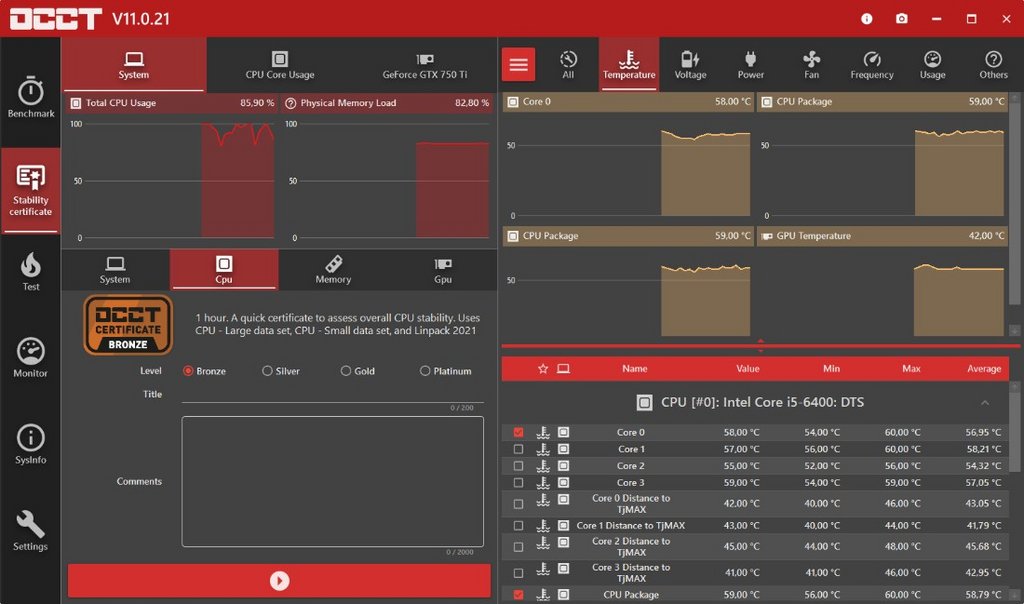Check Core 3 Distance to TjMAX checkbox
Image resolution: width=1024 pixels, height=604 pixels.
519,573
